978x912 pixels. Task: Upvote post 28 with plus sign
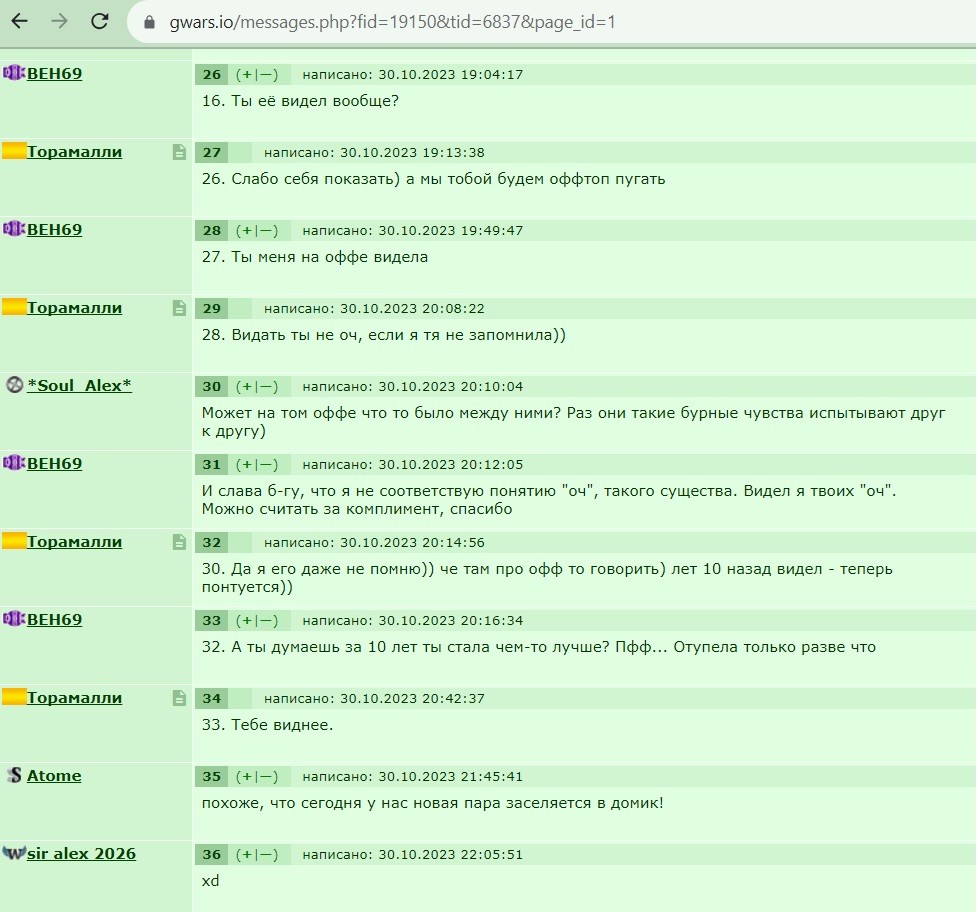click(247, 230)
